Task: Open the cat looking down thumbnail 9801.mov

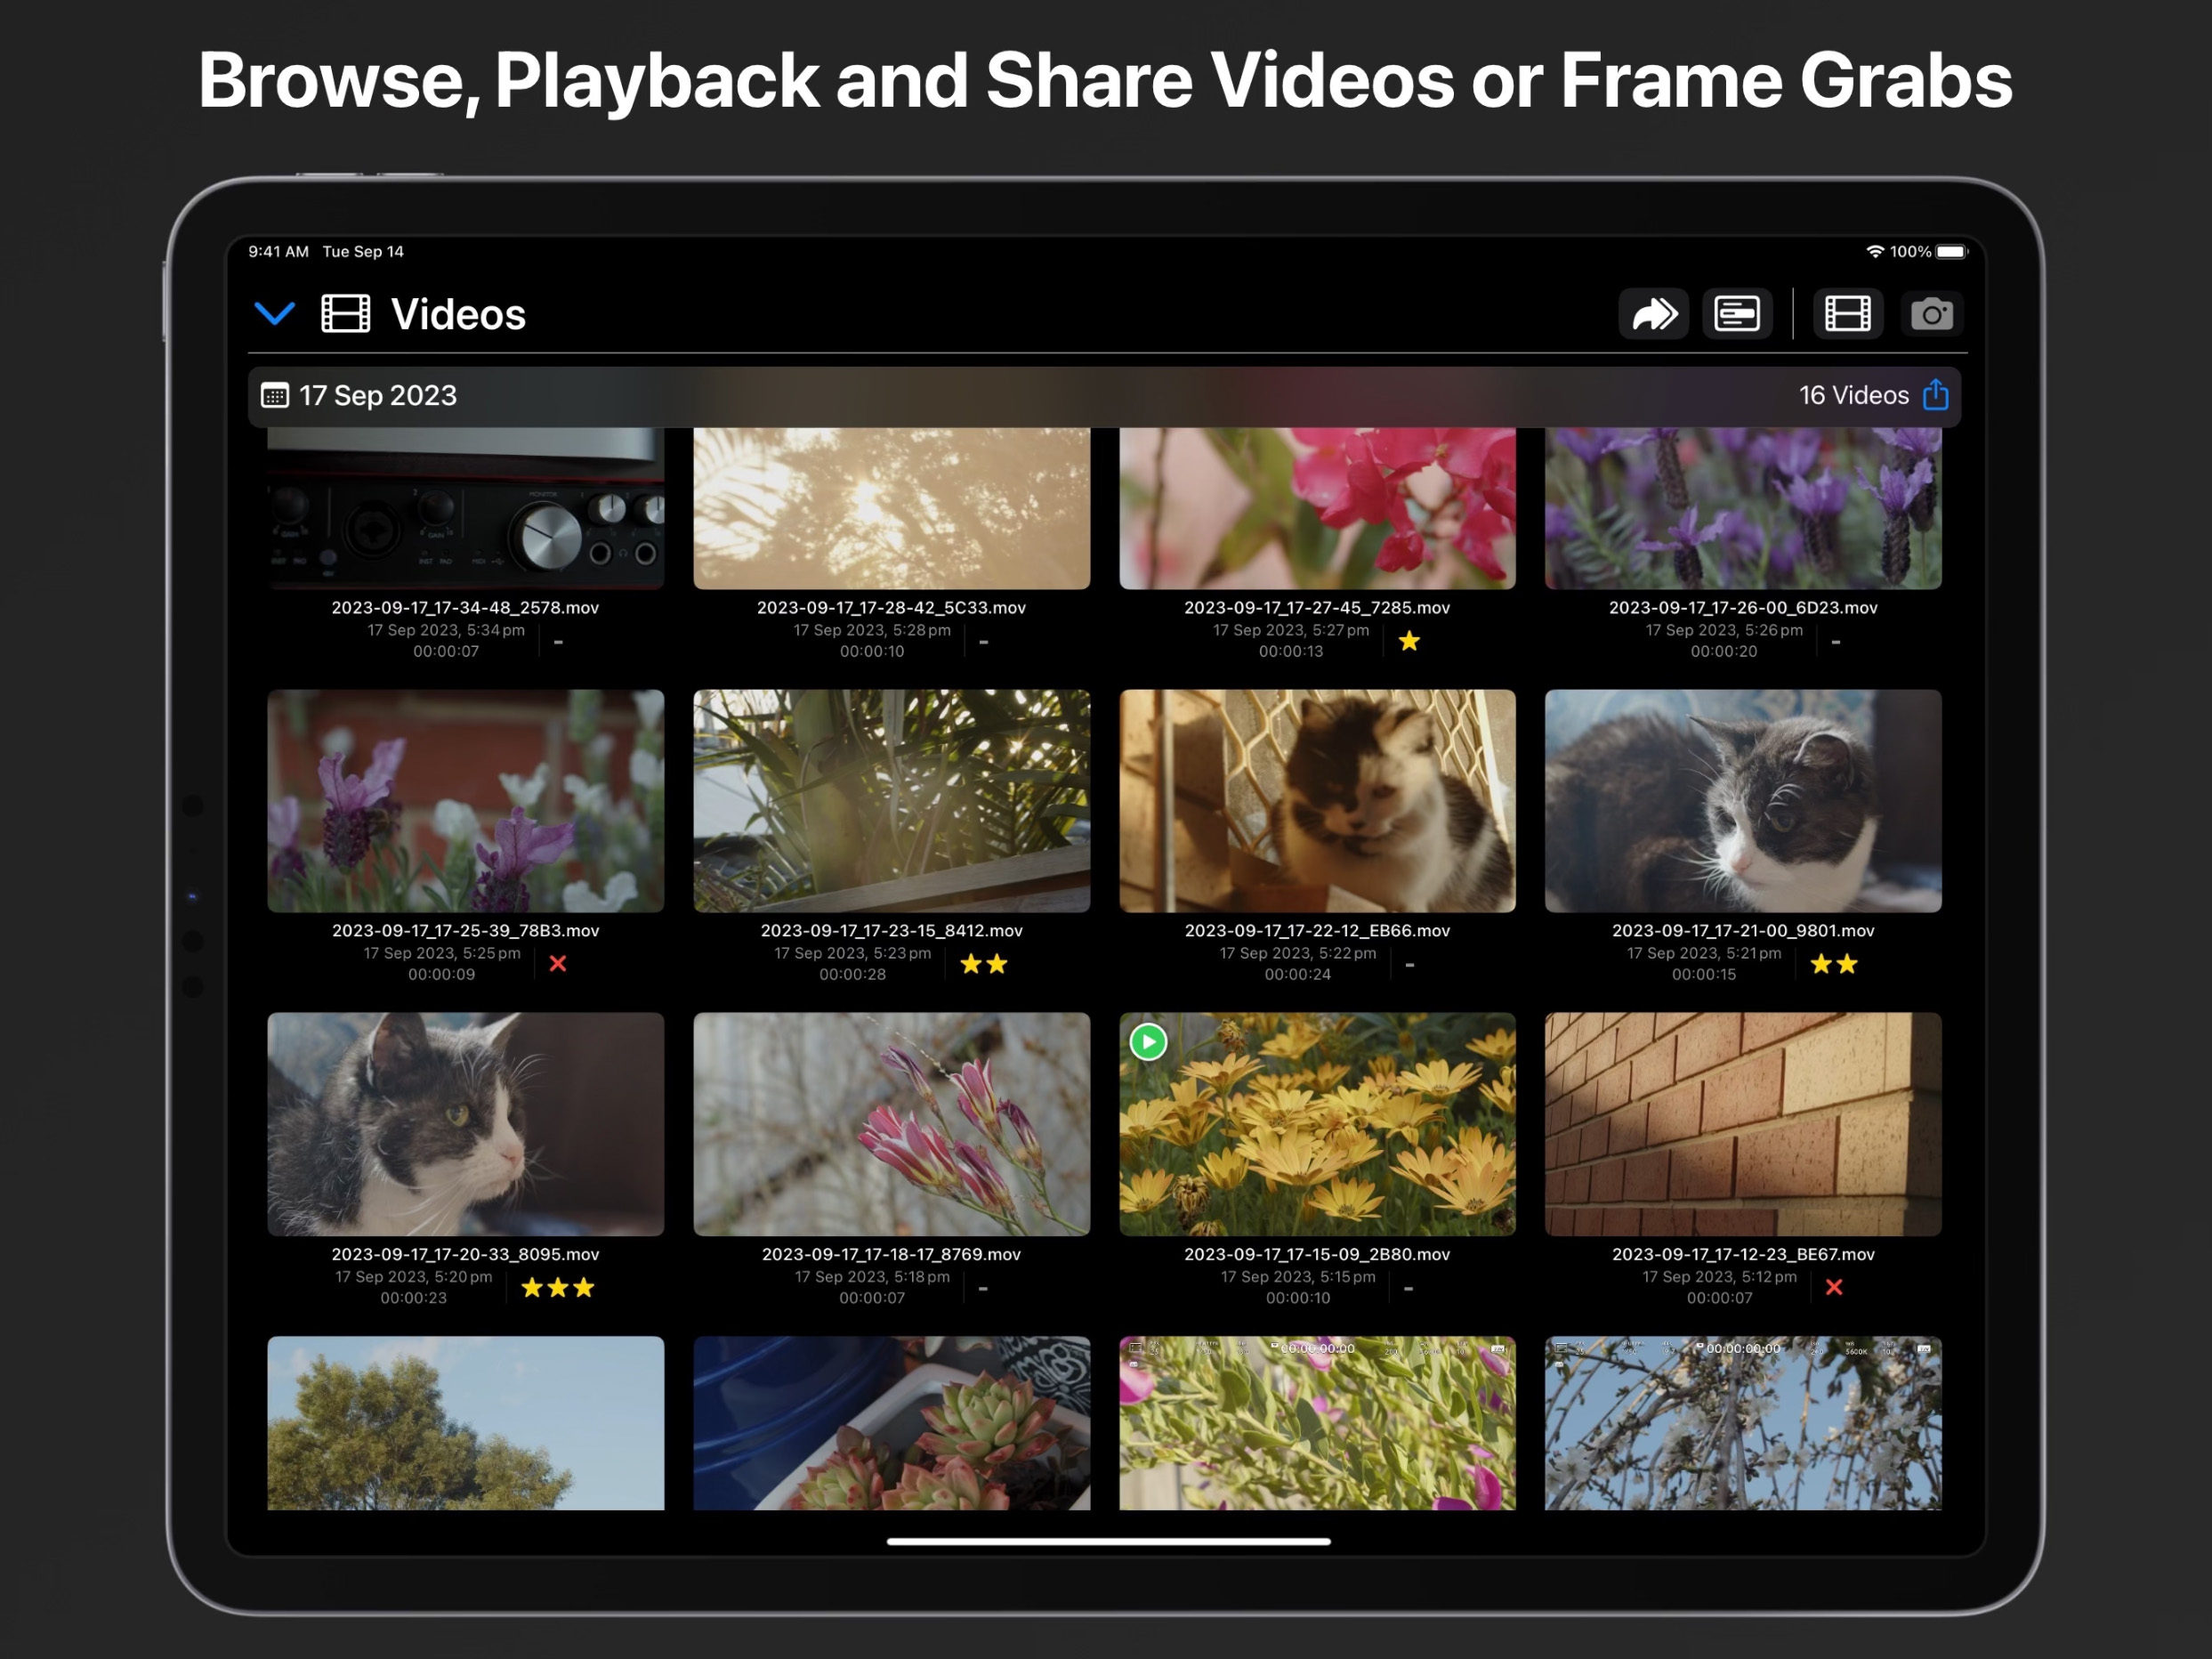Action: [1743, 801]
